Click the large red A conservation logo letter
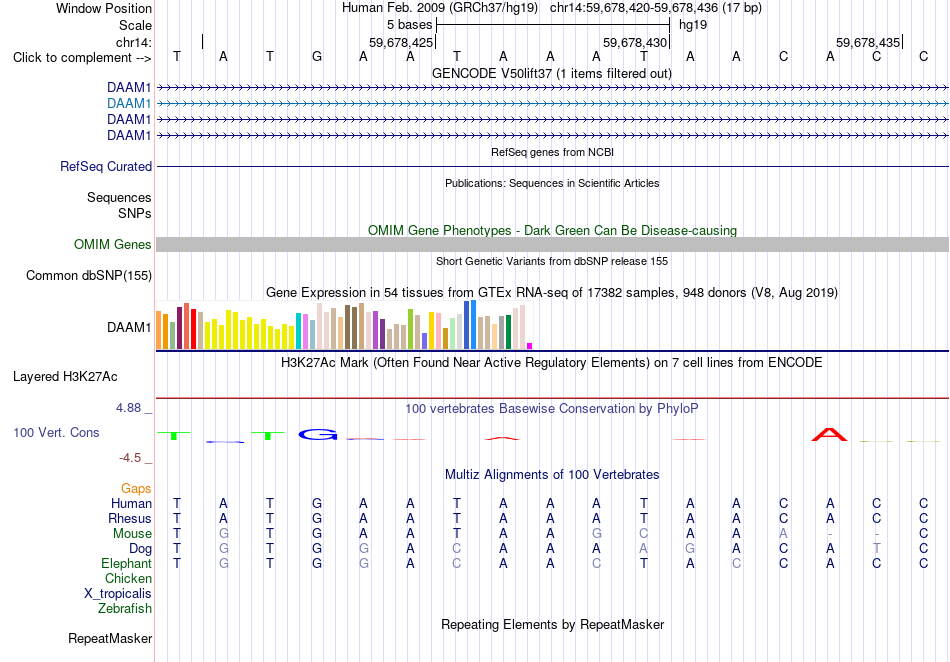The height and width of the screenshot is (662, 950). pyautogui.click(x=829, y=434)
